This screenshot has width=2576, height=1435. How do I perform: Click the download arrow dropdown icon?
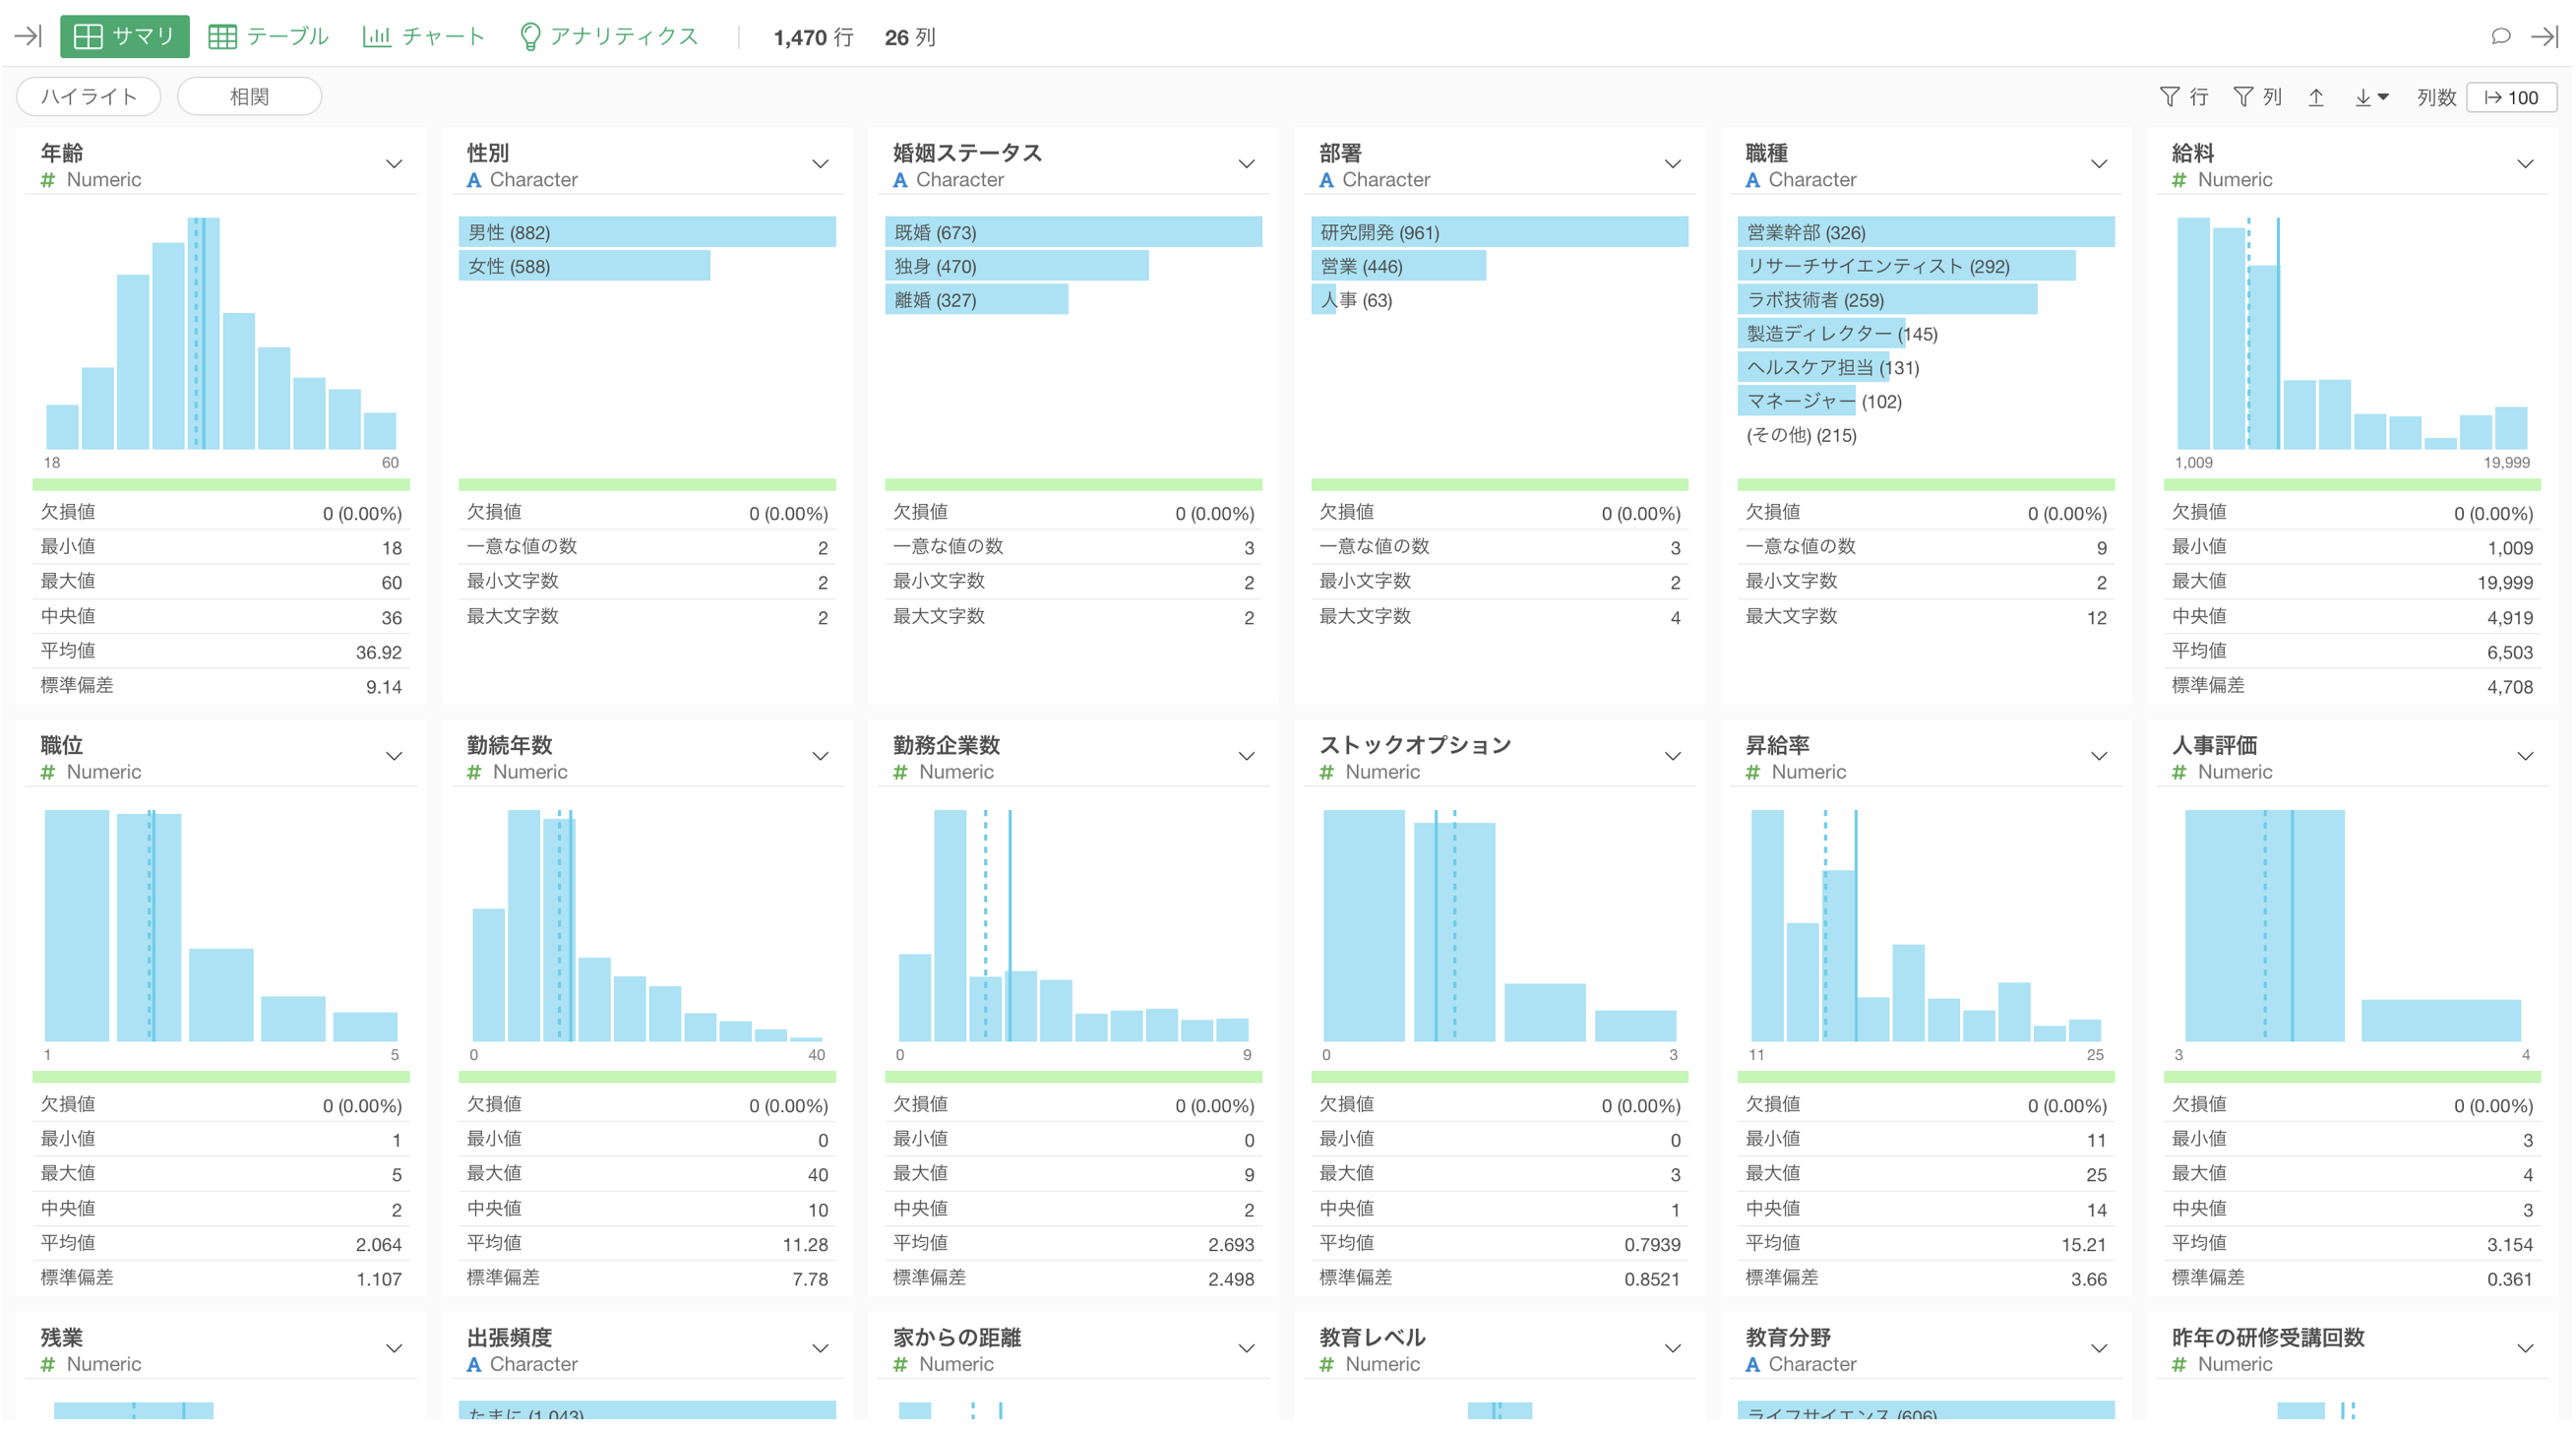[x=2371, y=97]
